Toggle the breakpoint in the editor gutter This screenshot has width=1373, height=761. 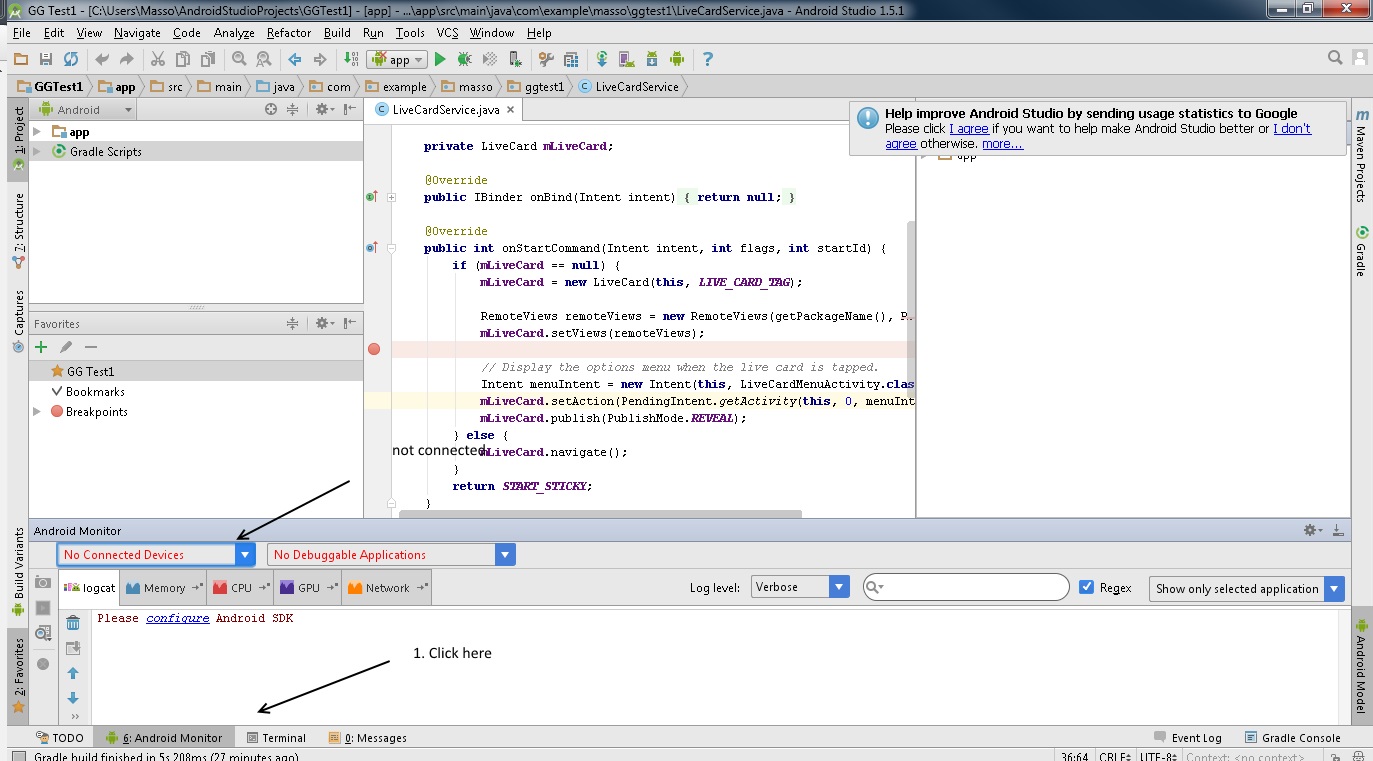[x=374, y=349]
